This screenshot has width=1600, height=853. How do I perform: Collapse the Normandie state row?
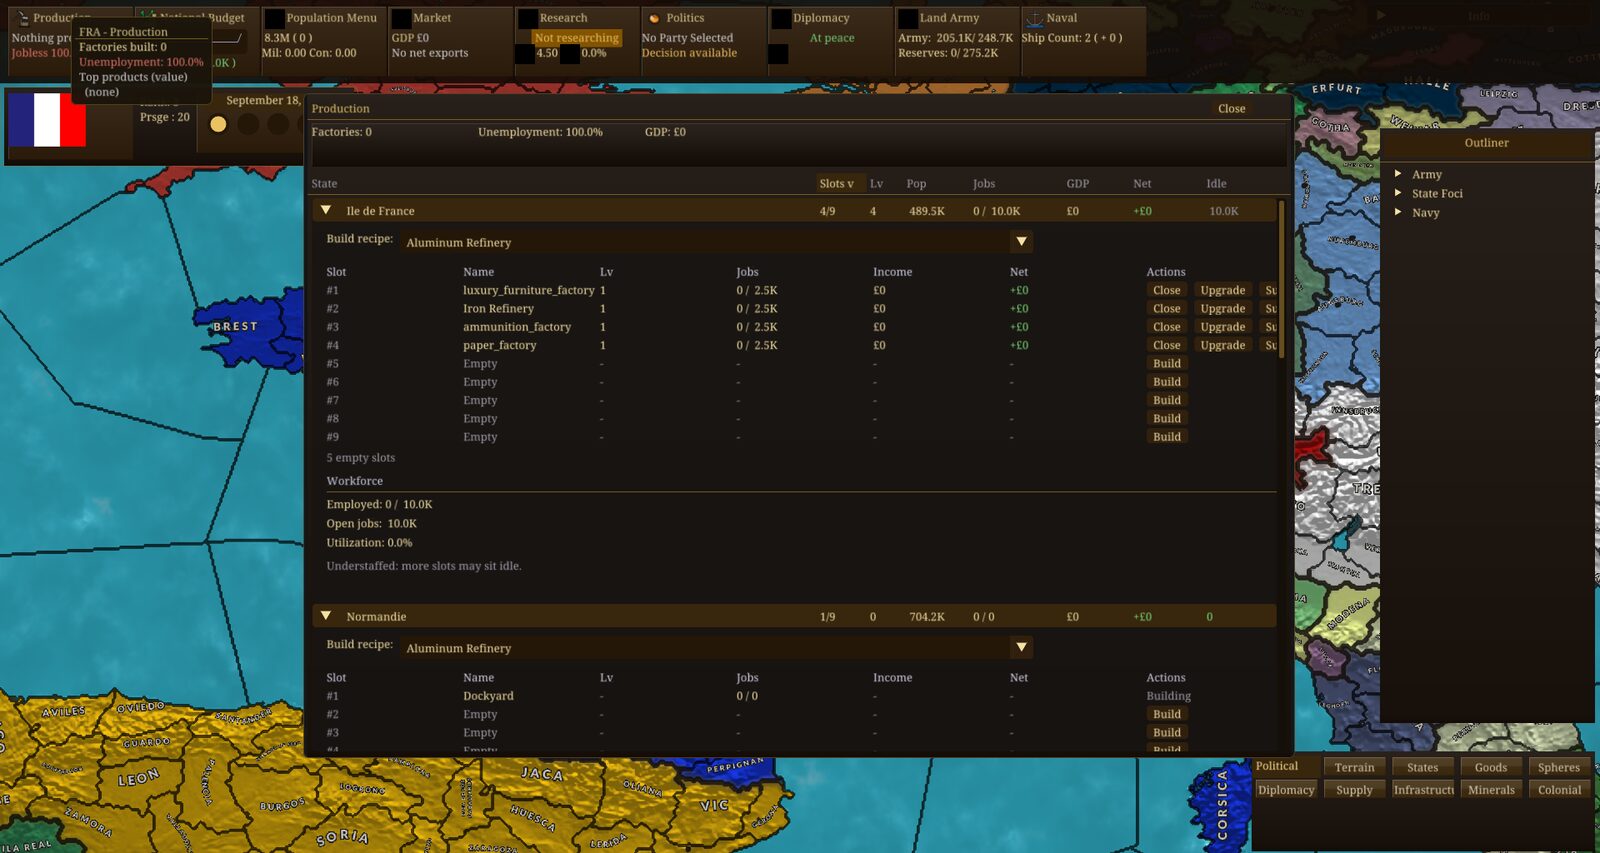325,616
